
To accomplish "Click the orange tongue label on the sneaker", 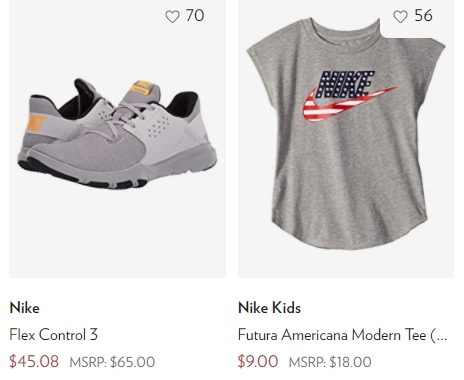I will pyautogui.click(x=142, y=87).
